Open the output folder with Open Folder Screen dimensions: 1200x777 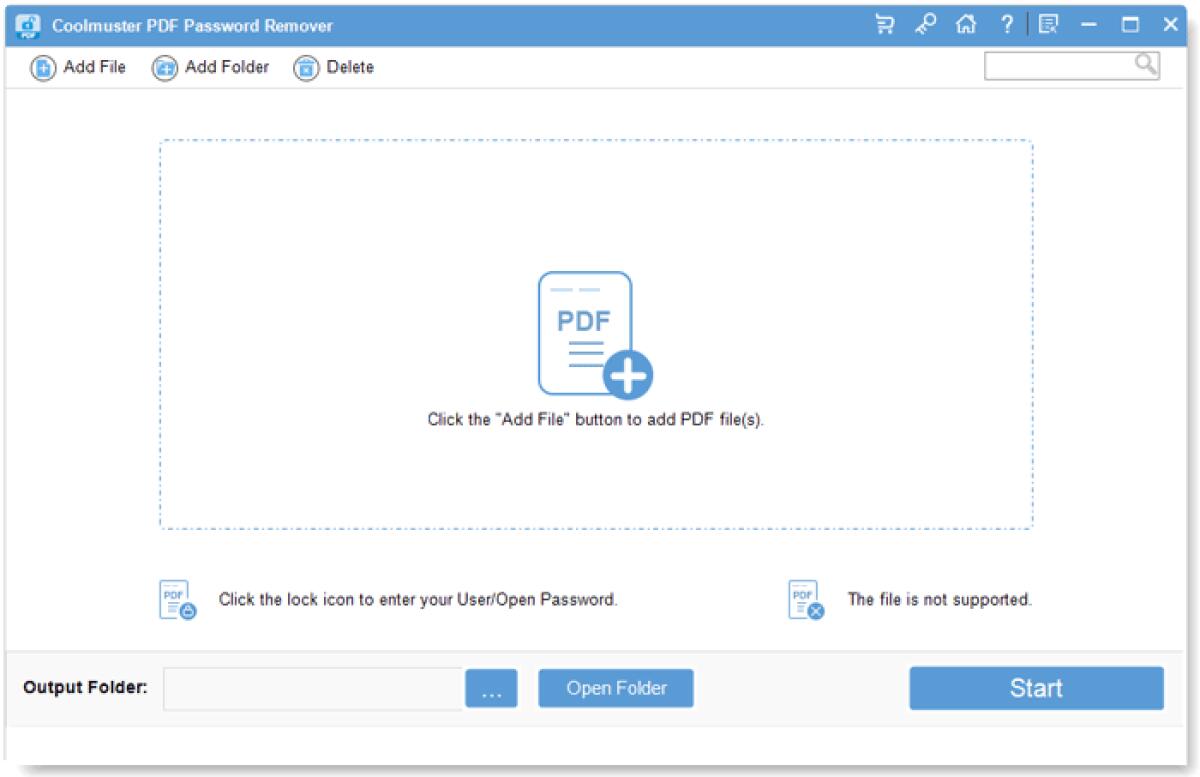click(615, 687)
